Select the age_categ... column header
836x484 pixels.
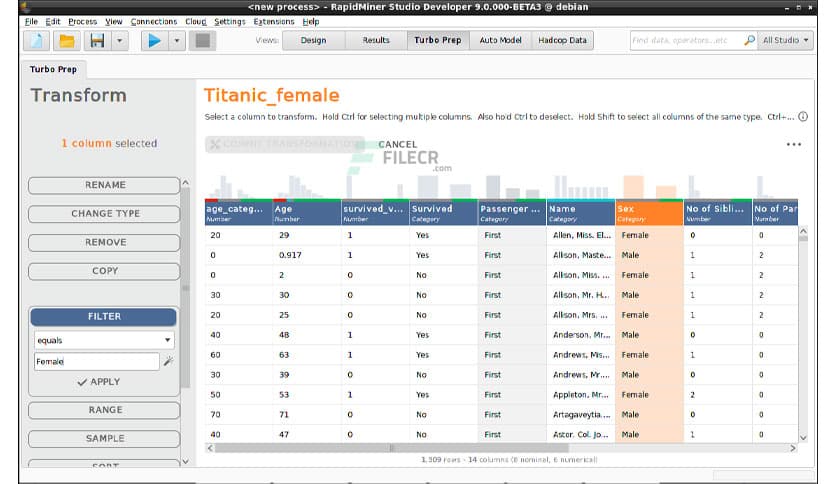click(238, 213)
